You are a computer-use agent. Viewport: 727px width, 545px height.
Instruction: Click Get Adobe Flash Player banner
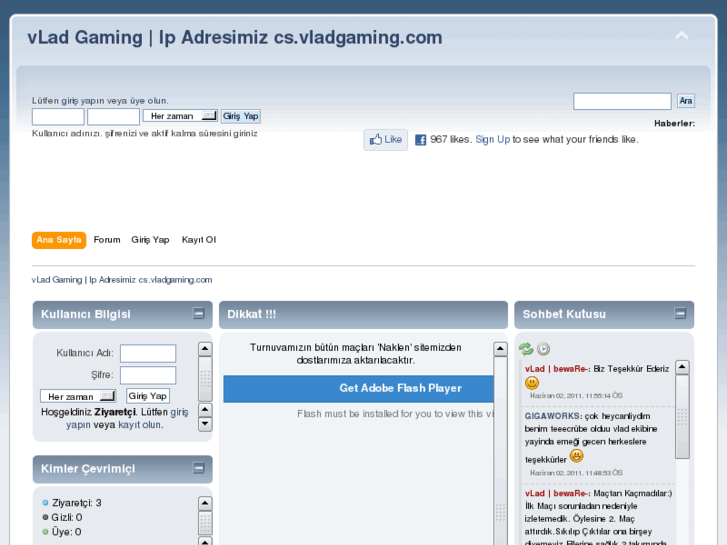(358, 389)
